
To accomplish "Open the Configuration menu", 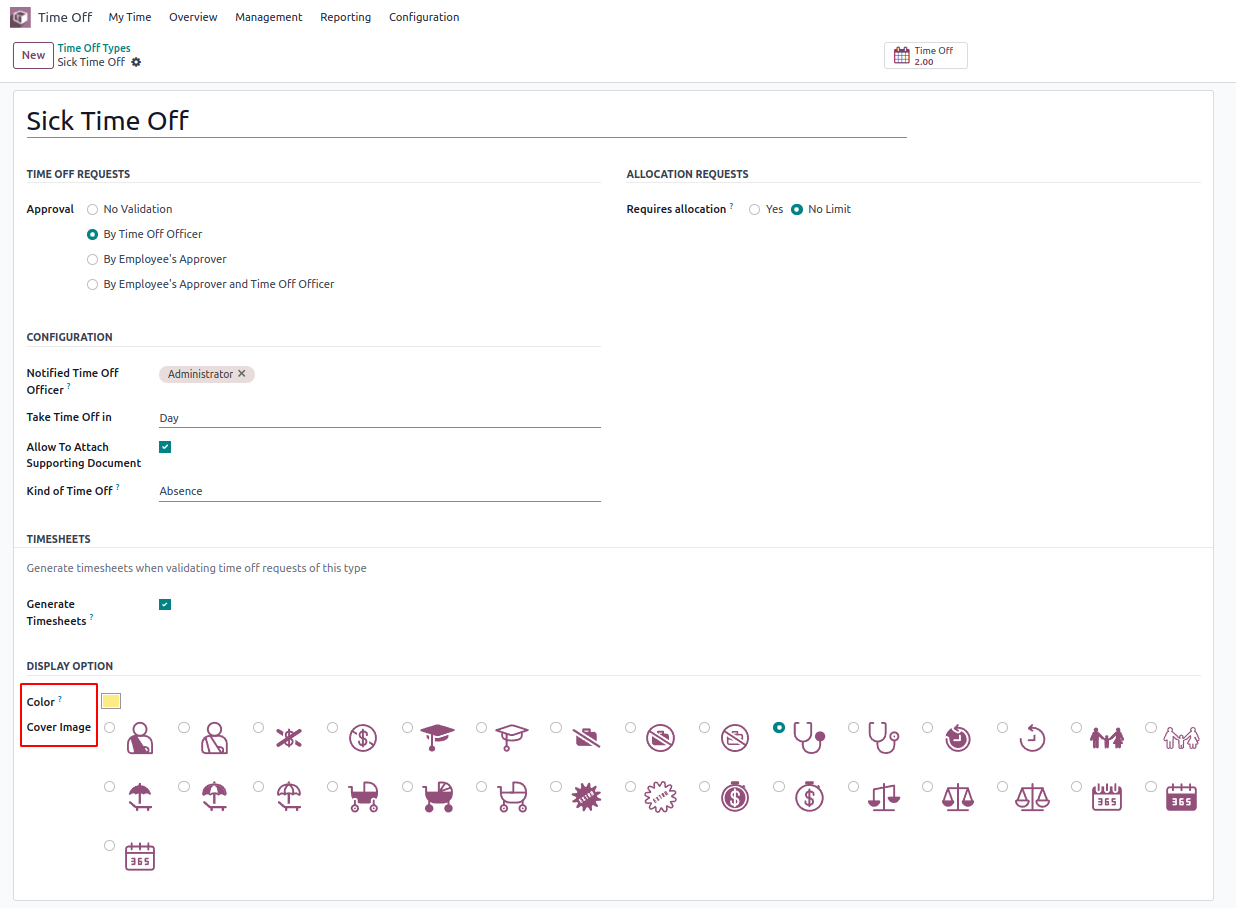I will [424, 17].
